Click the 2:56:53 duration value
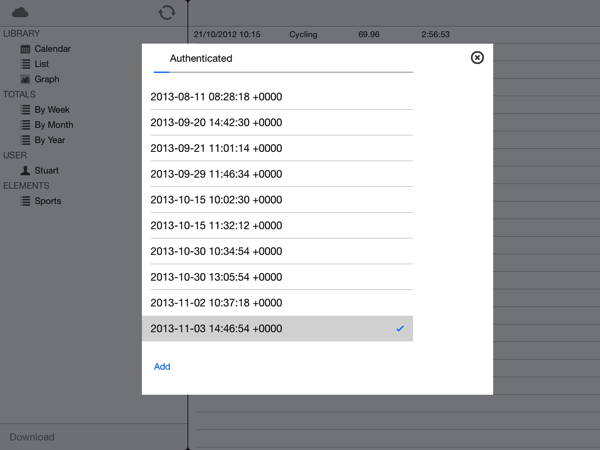Screen dimensions: 600x450 (435, 34)
